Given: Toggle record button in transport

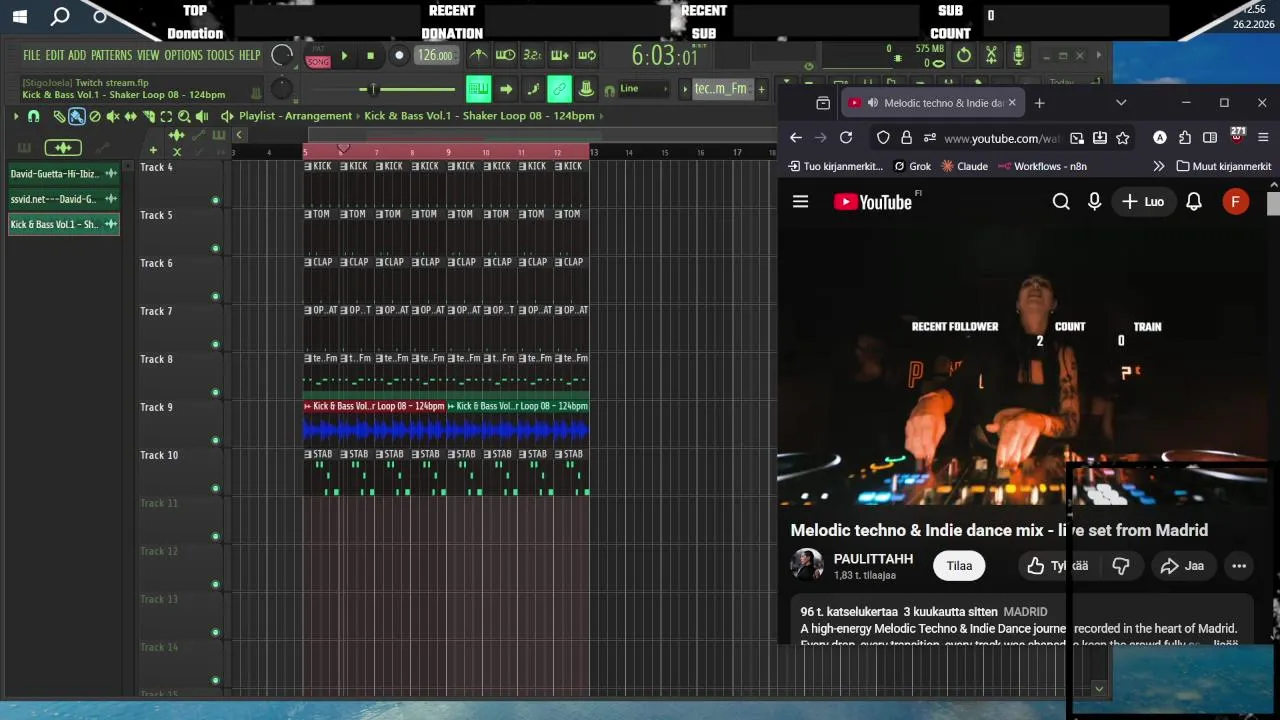Looking at the screenshot, I should coord(399,56).
